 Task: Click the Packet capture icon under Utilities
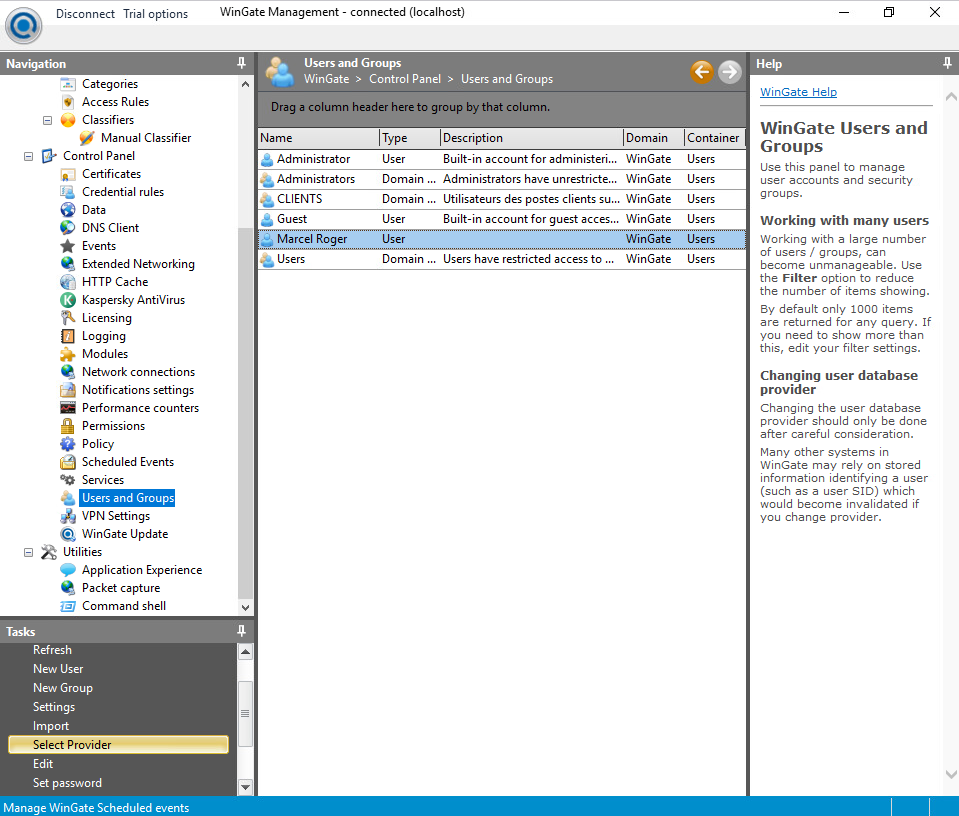pyautogui.click(x=68, y=588)
